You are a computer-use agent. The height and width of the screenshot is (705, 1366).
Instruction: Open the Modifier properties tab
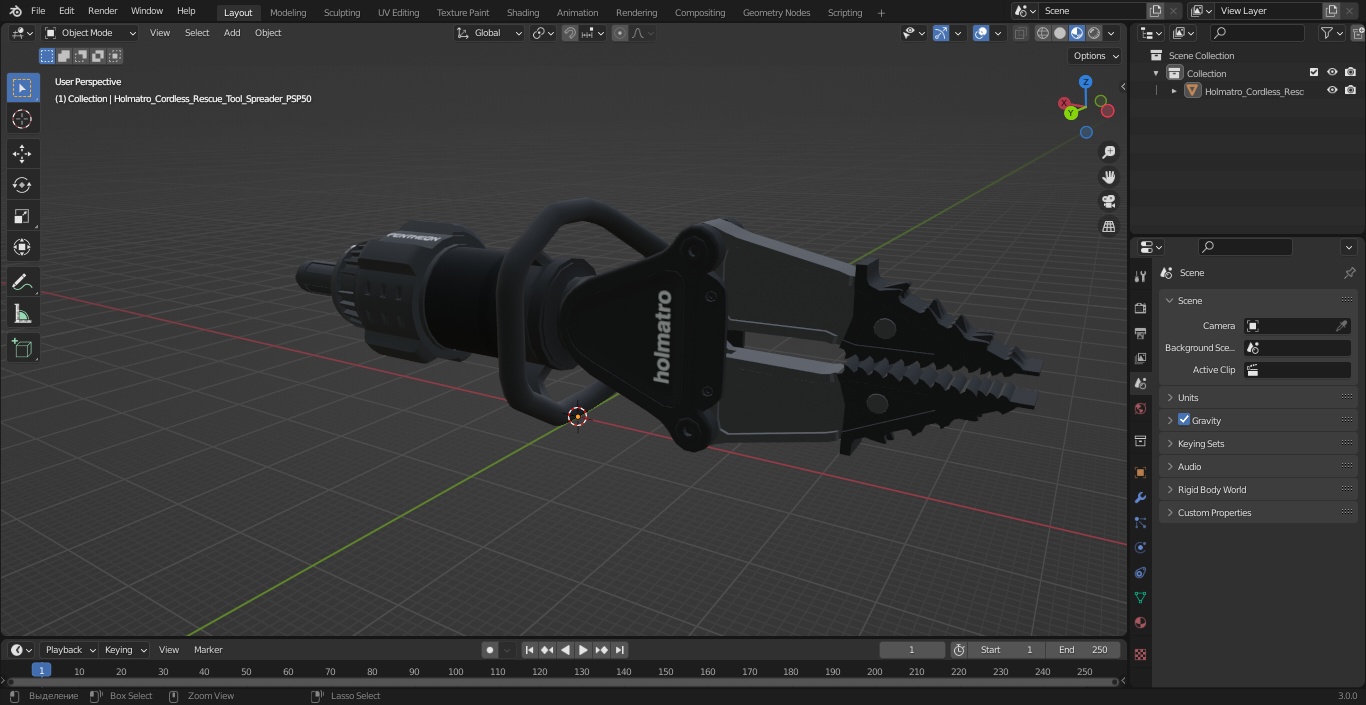click(1140, 497)
